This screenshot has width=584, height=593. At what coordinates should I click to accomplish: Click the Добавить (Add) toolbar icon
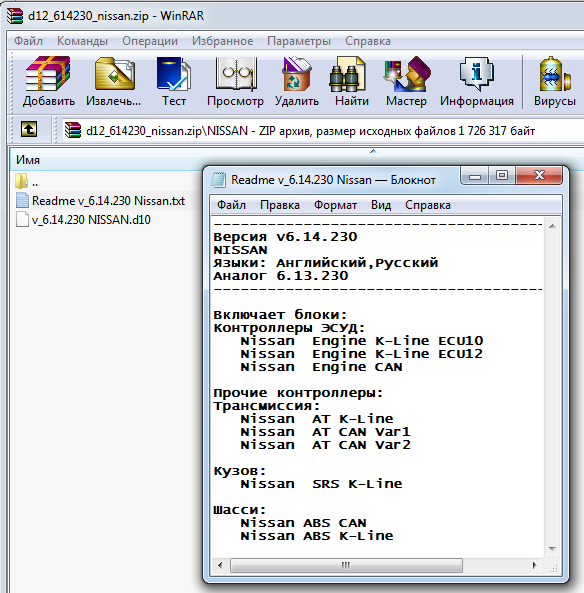click(x=48, y=81)
